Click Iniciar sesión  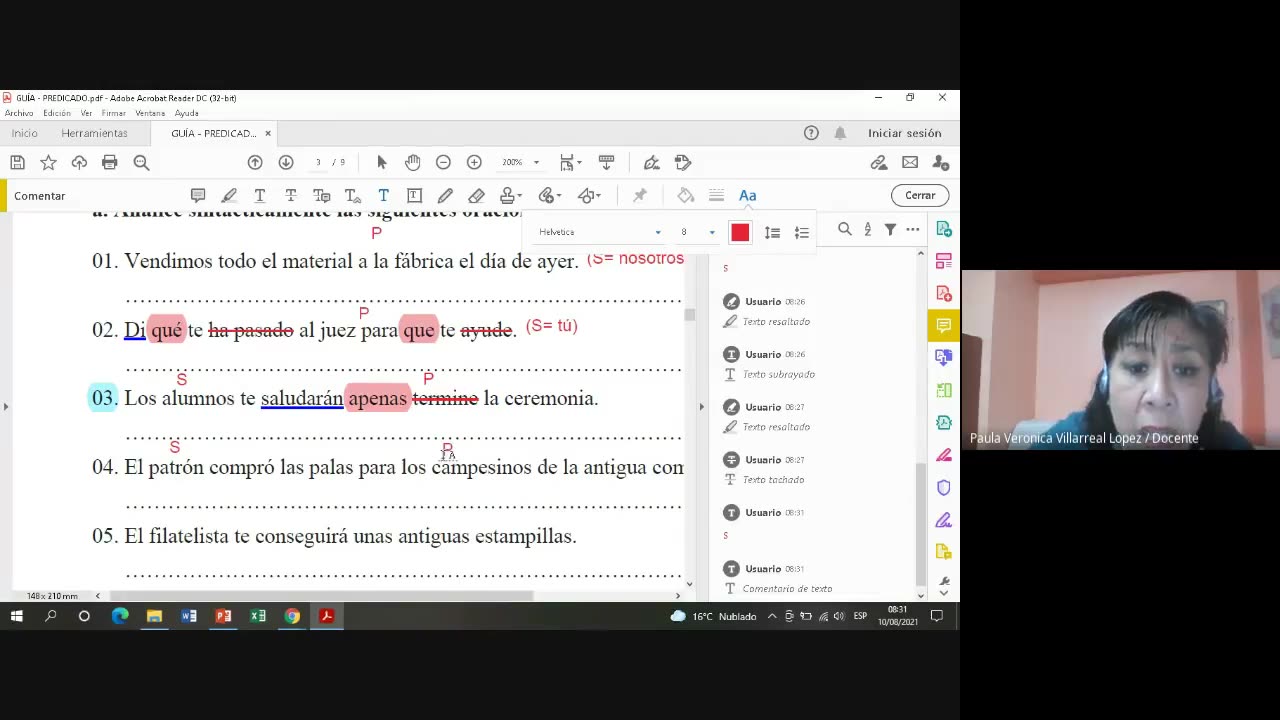(x=904, y=133)
